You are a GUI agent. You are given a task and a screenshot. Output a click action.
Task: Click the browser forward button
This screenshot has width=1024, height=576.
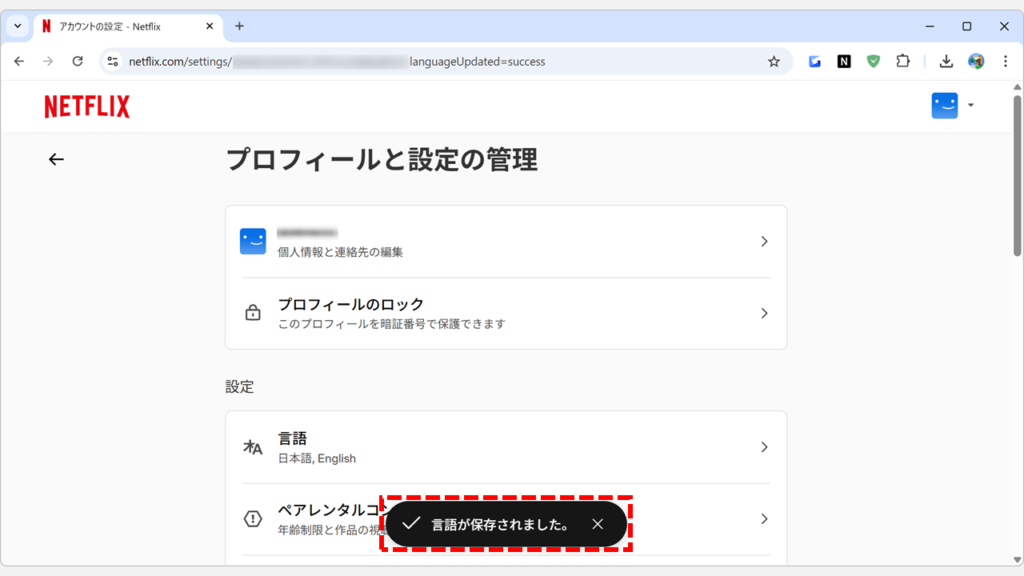tap(48, 61)
